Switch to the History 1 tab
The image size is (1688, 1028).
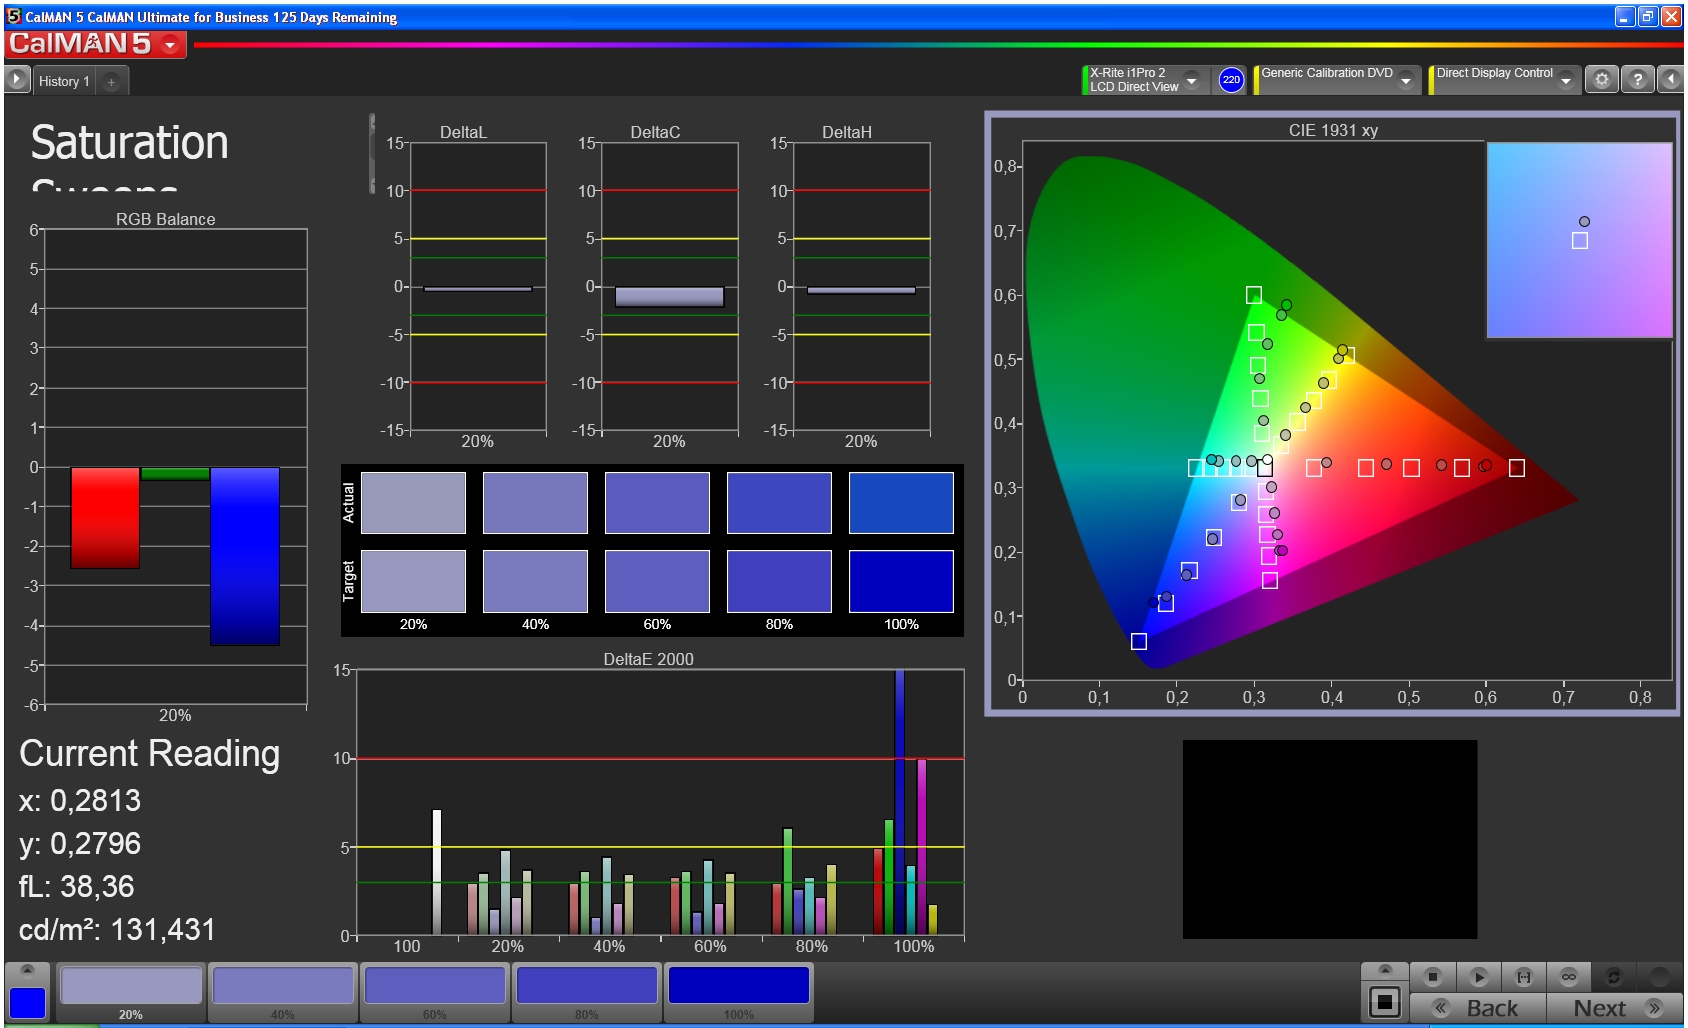coord(64,81)
